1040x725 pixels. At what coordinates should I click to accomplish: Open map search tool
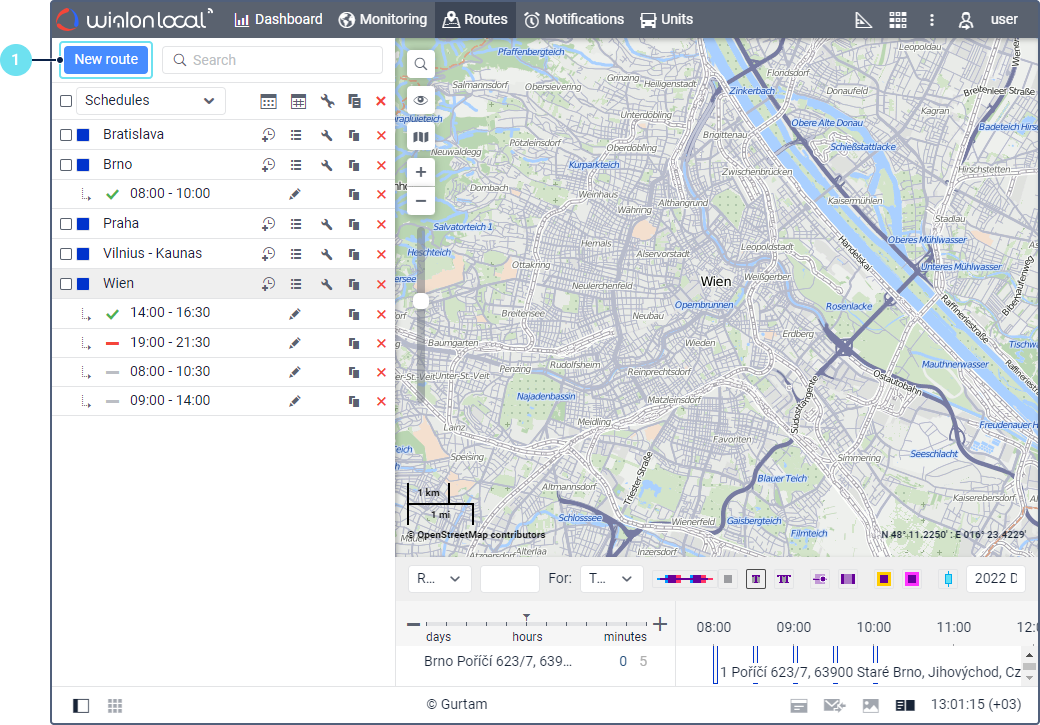421,64
